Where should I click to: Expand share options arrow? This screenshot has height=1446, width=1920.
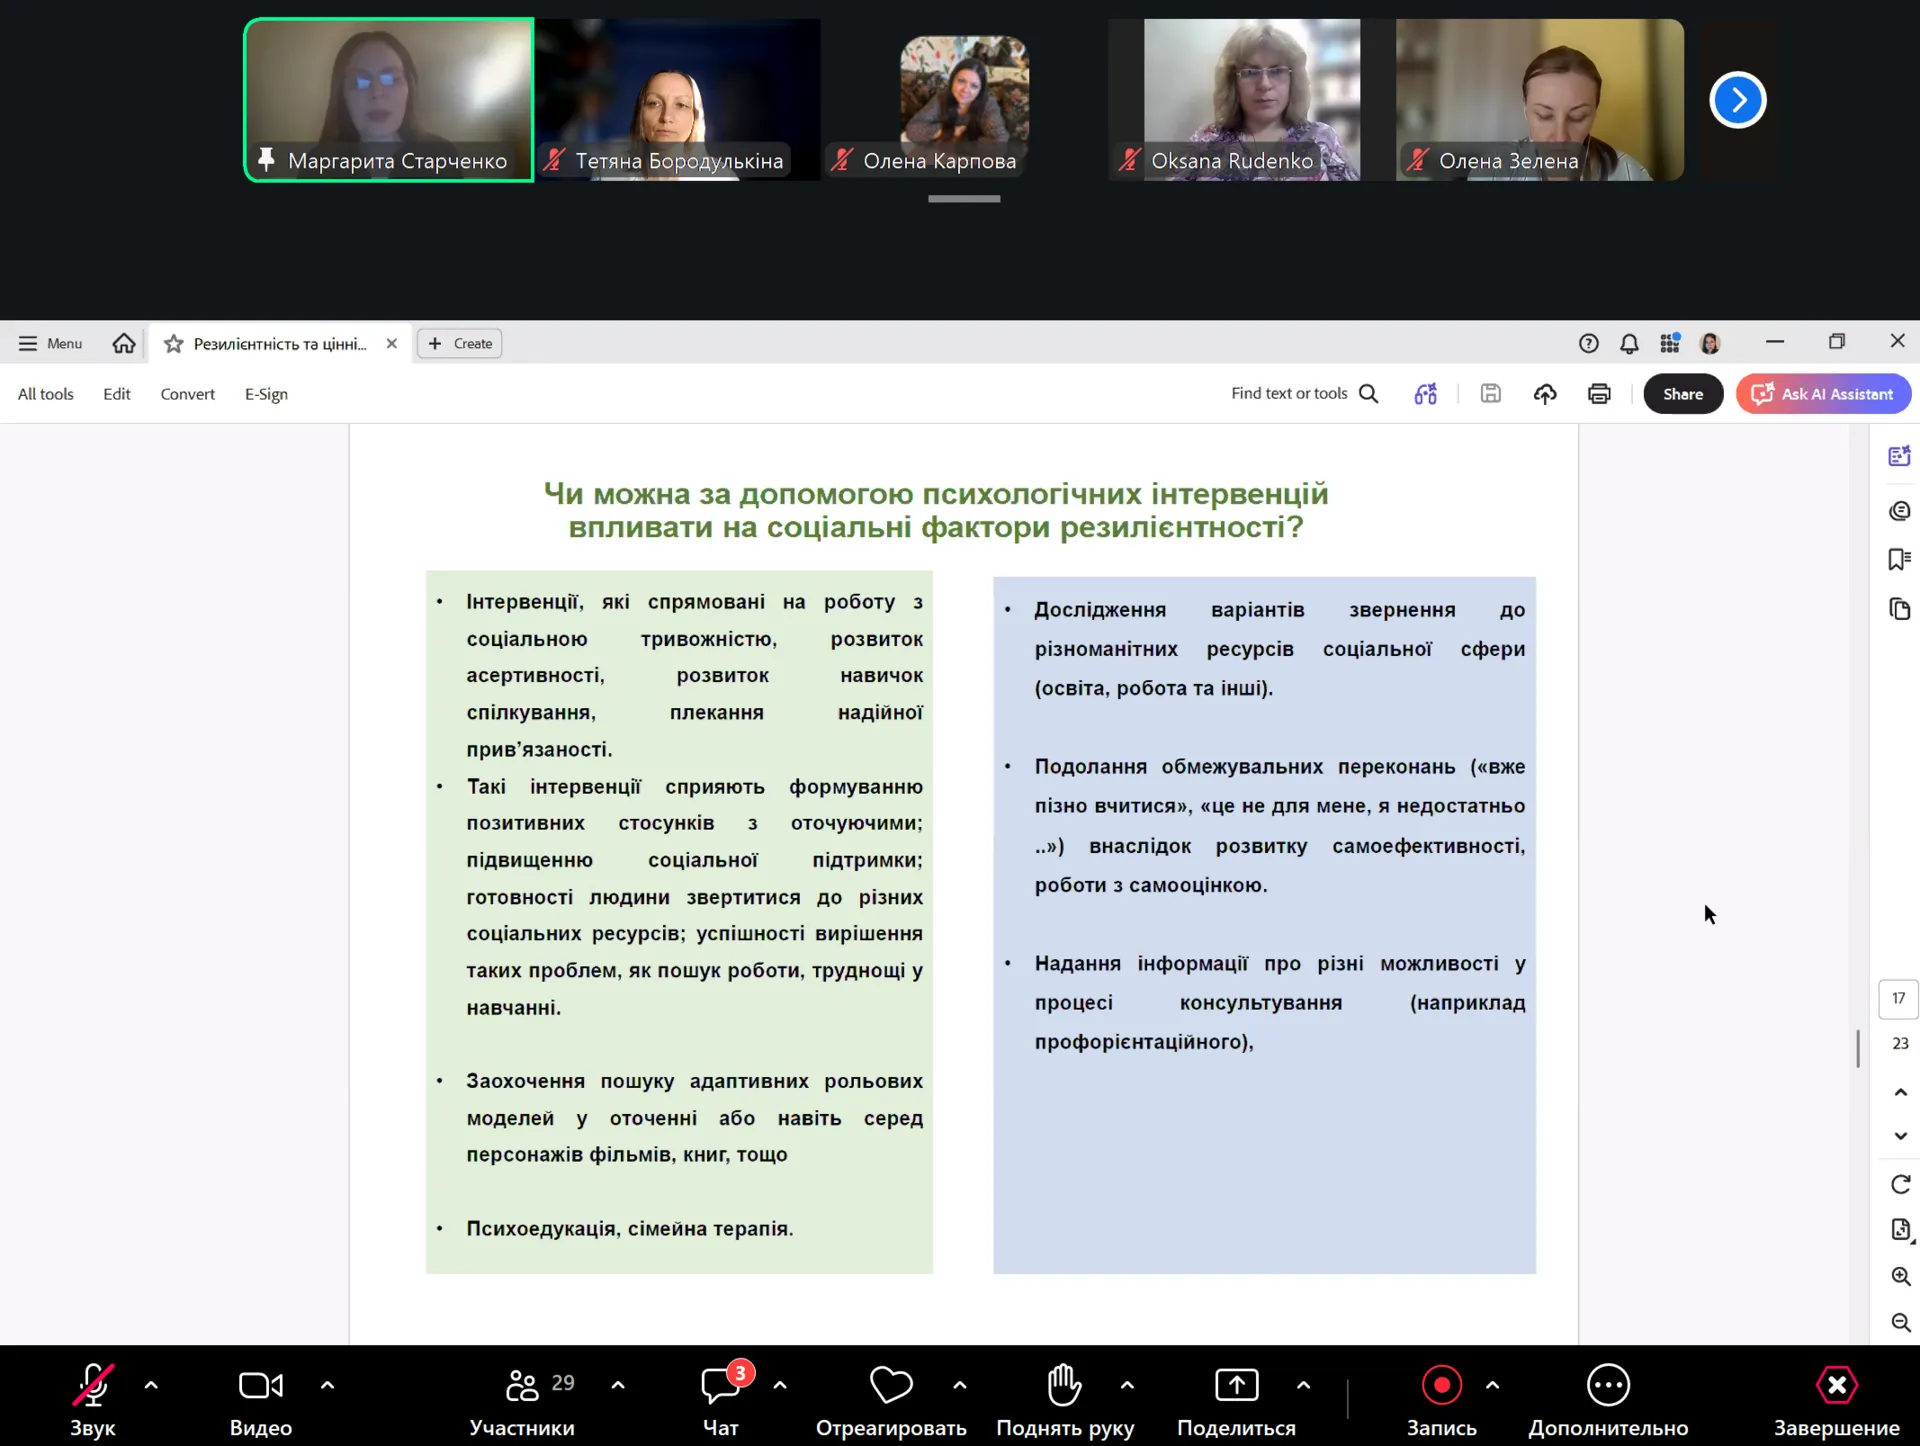click(1303, 1385)
